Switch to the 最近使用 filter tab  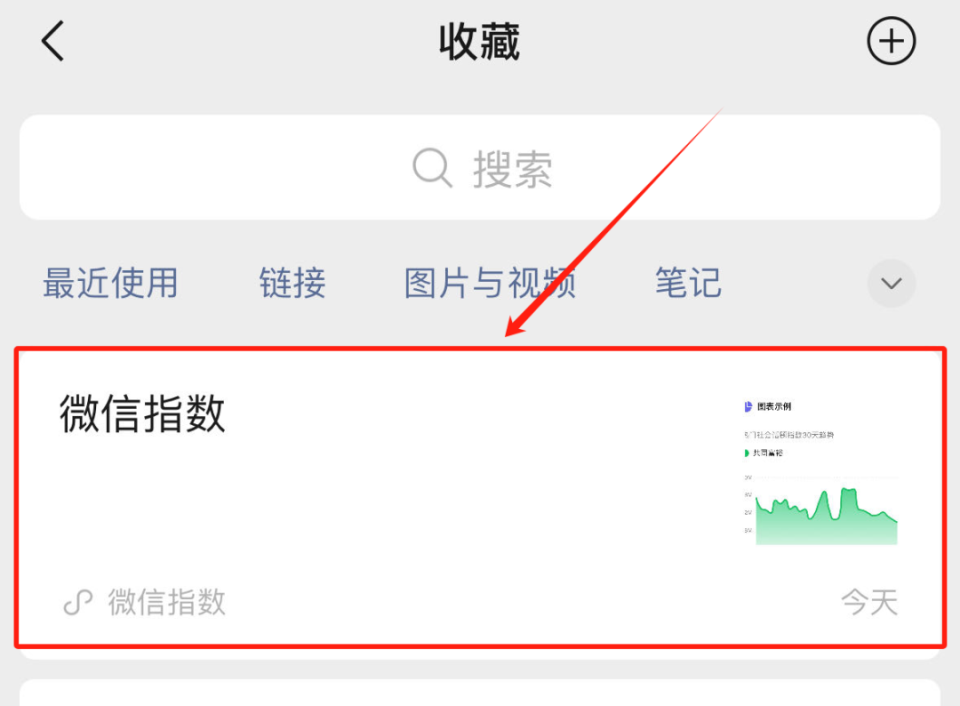click(x=110, y=283)
